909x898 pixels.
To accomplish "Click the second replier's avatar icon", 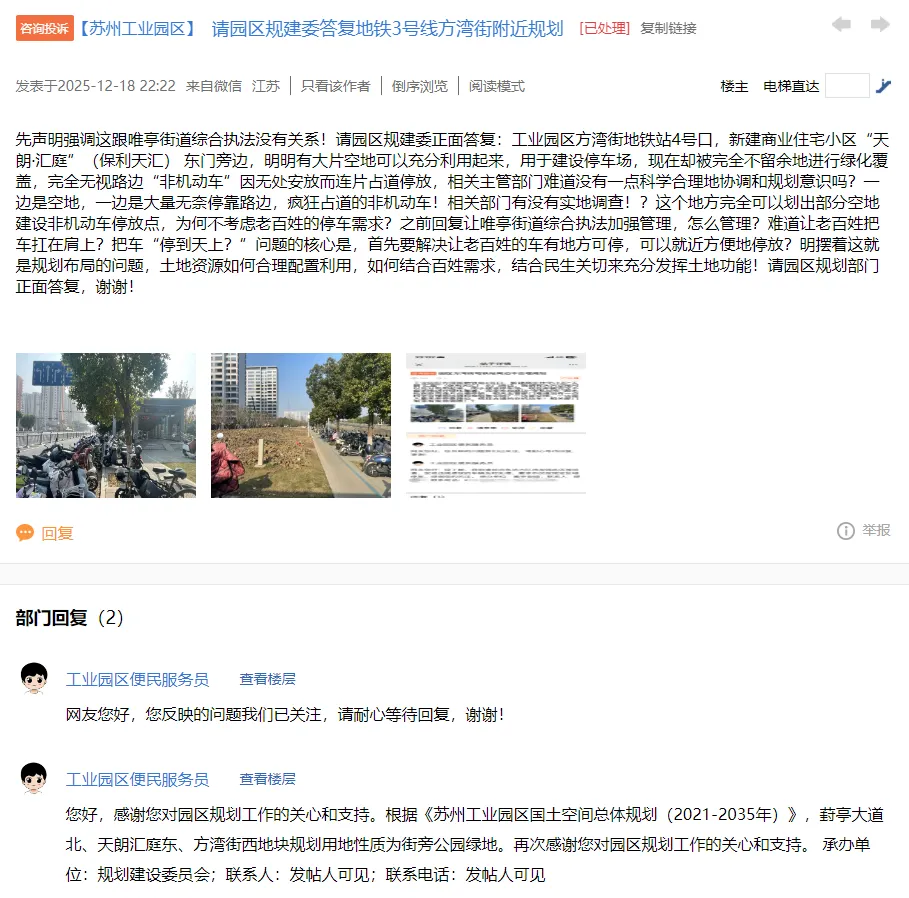I will tap(34, 778).
